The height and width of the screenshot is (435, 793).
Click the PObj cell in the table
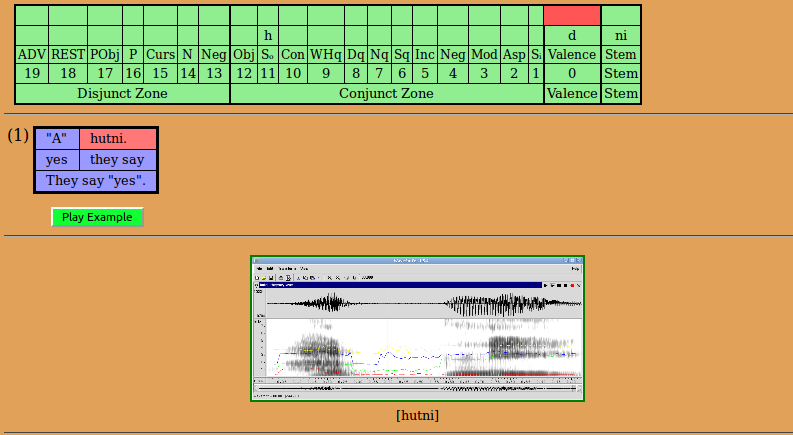105,54
